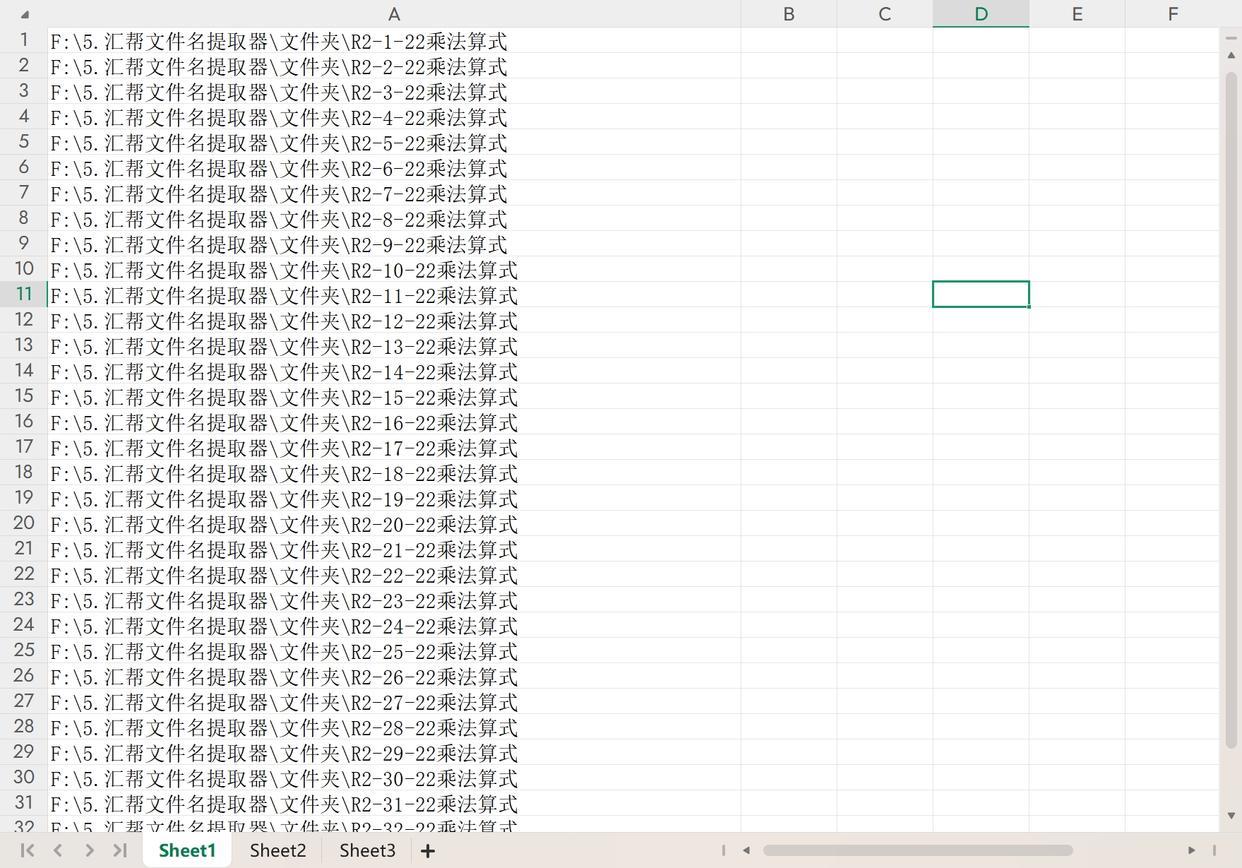Image resolution: width=1242 pixels, height=868 pixels.
Task: Add a new sheet with plus button
Action: (428, 850)
